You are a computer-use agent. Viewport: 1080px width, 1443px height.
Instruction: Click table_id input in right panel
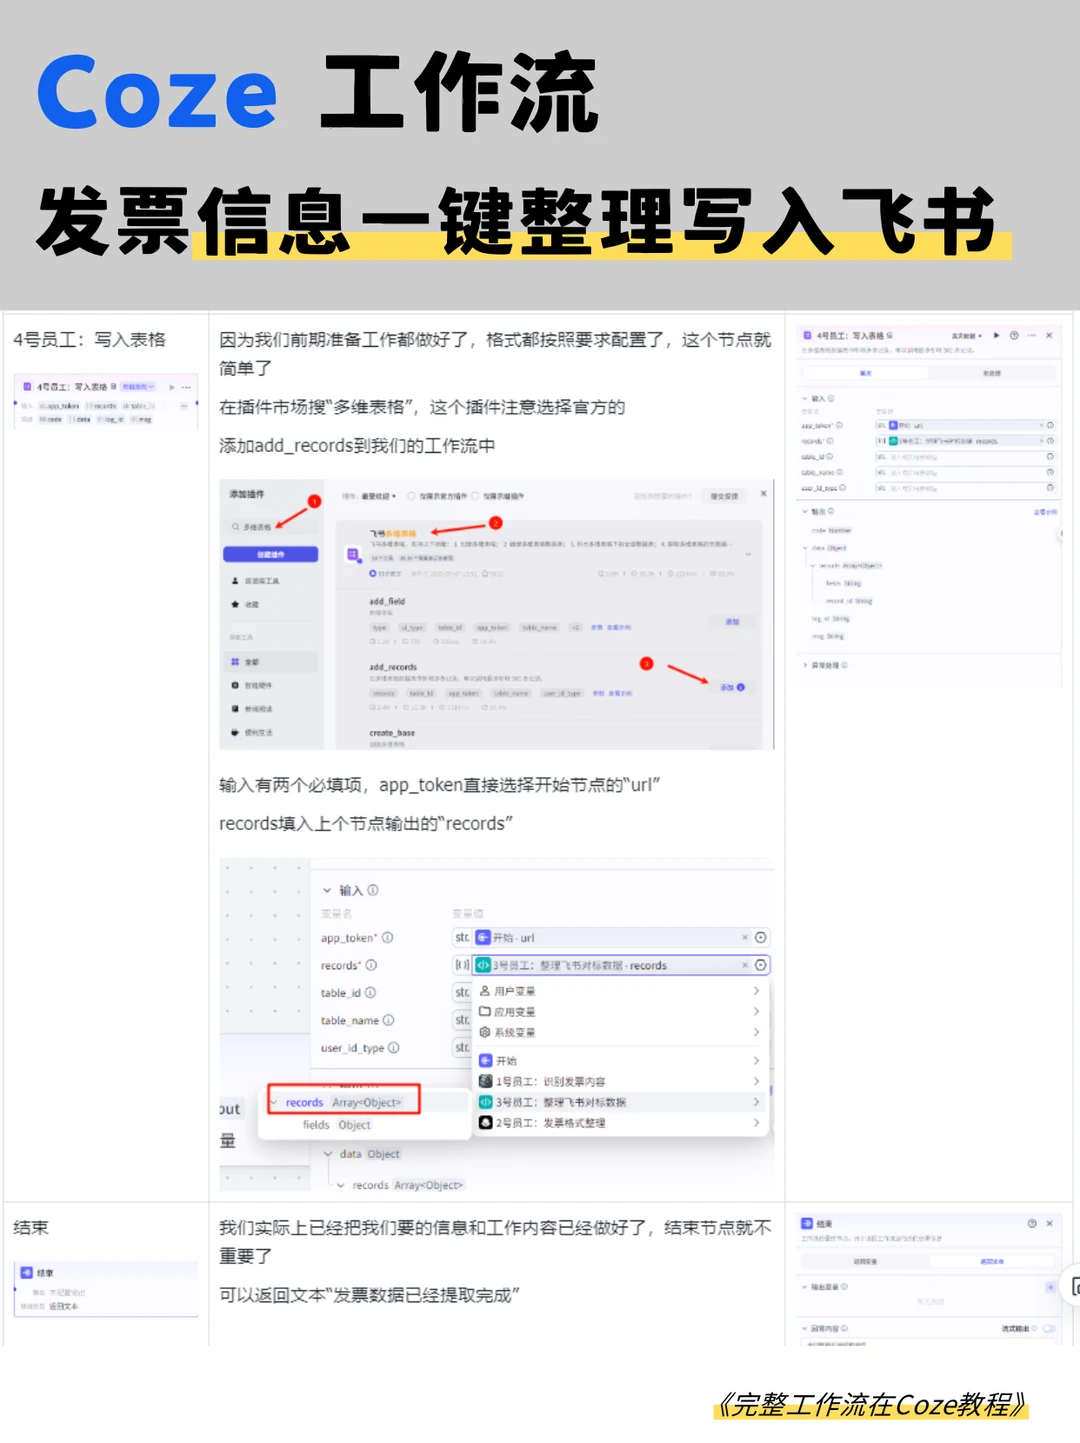(x=965, y=457)
